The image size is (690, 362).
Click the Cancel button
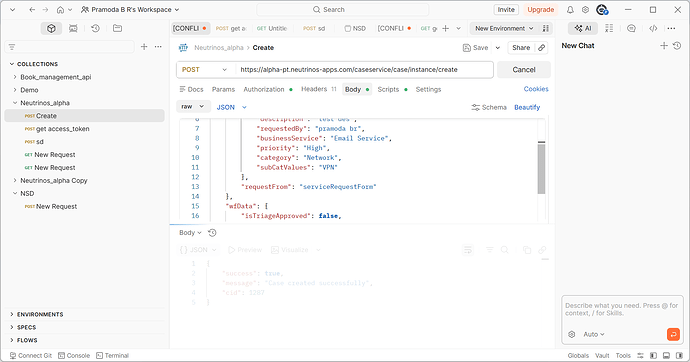(x=524, y=69)
